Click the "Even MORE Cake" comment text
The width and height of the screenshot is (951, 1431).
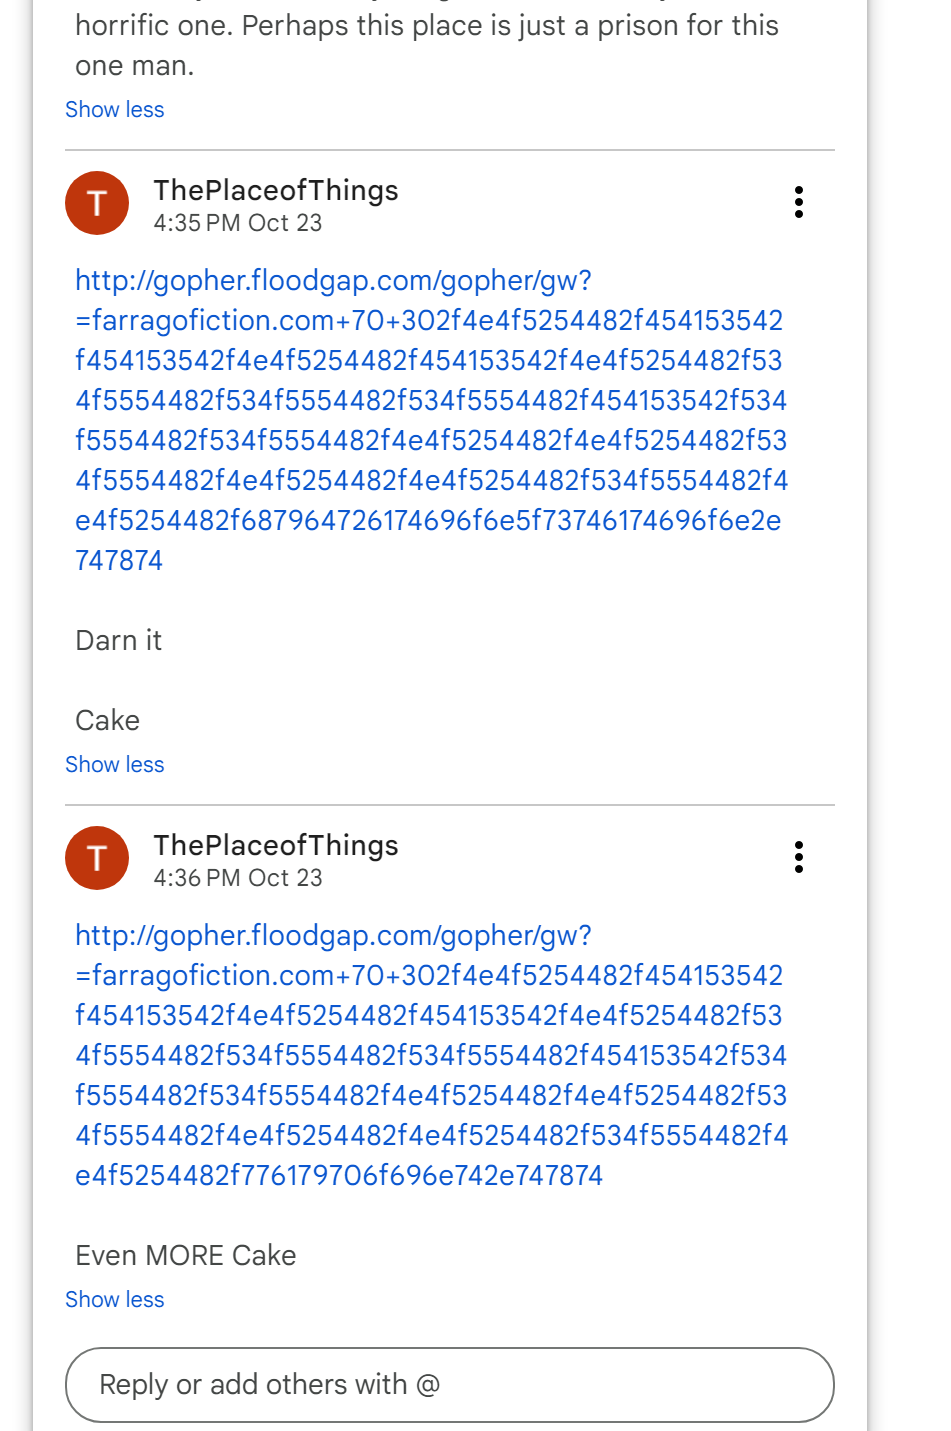tap(186, 1255)
